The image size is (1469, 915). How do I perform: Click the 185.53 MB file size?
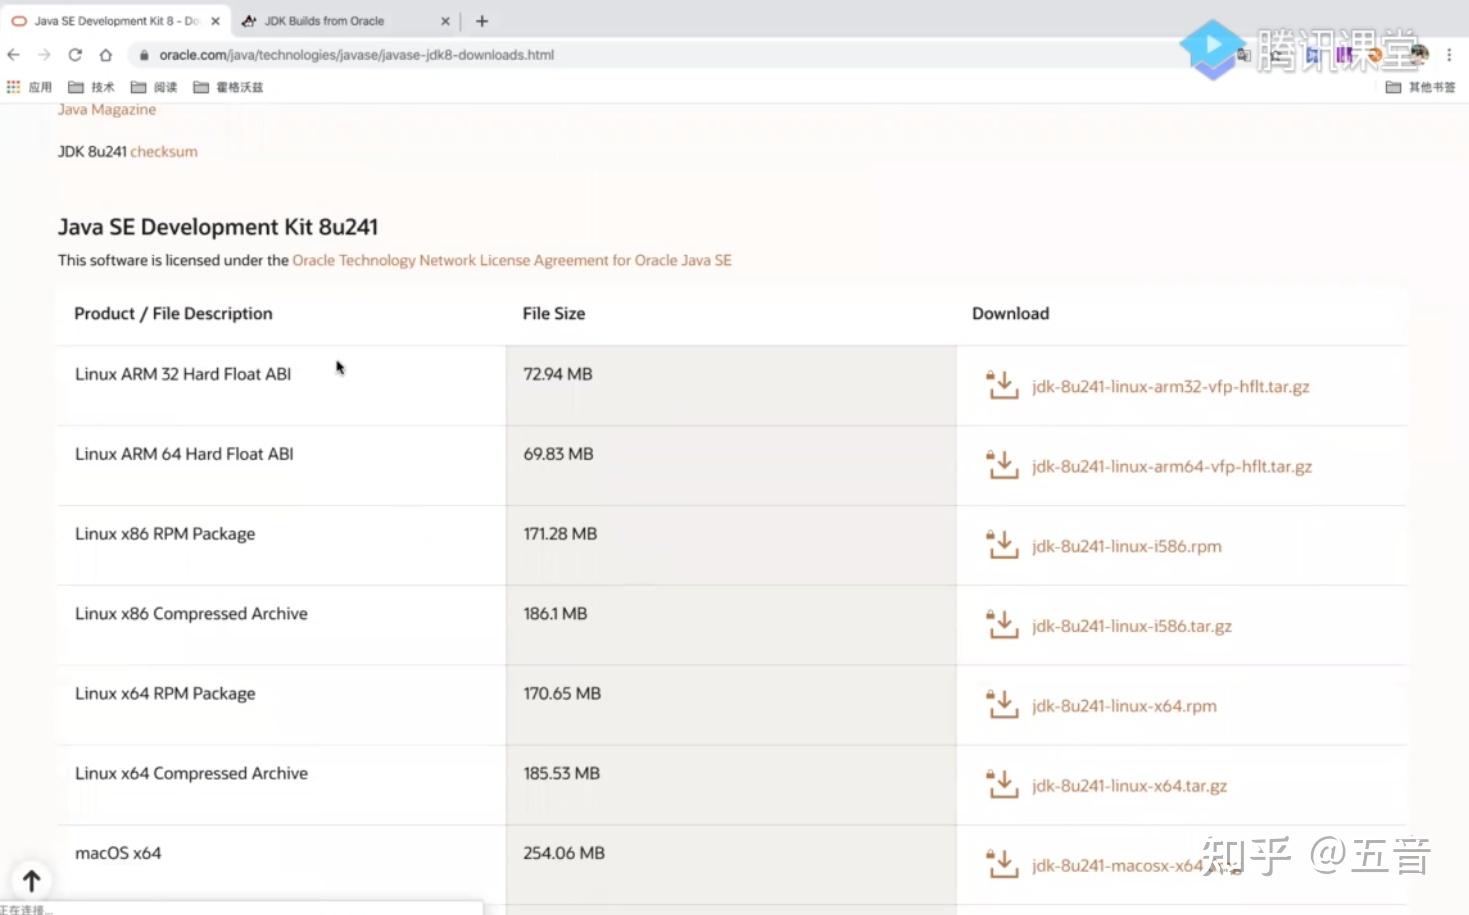561,774
